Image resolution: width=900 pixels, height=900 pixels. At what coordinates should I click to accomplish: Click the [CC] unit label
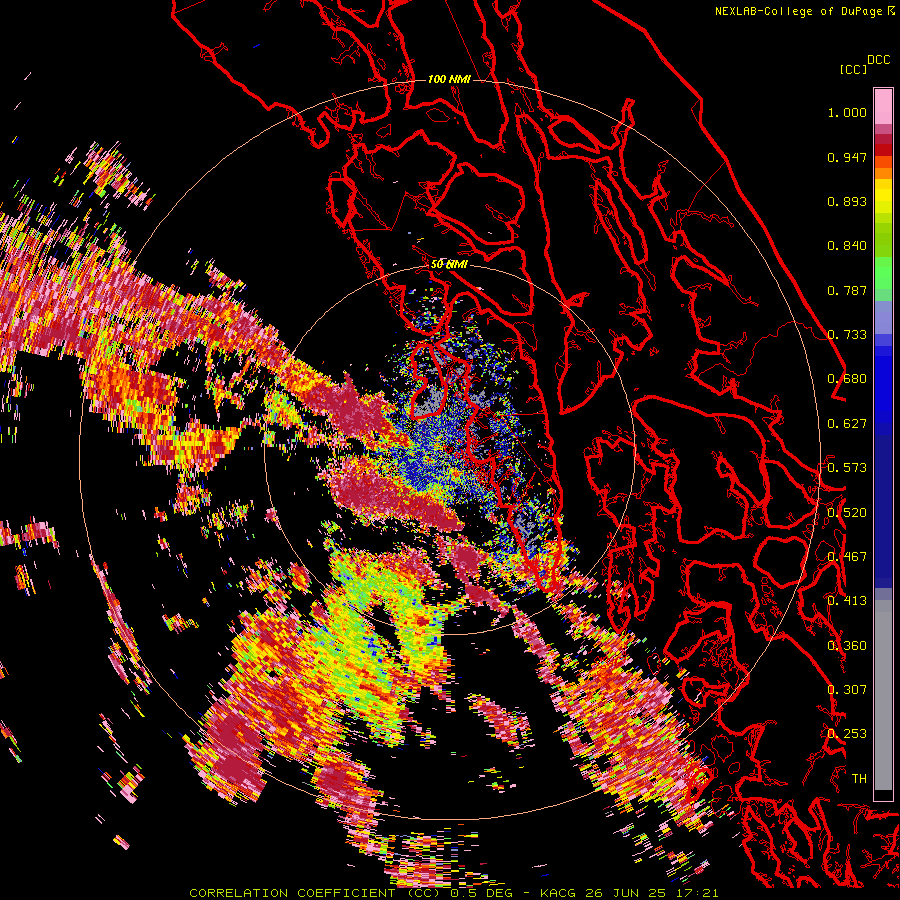click(x=853, y=69)
